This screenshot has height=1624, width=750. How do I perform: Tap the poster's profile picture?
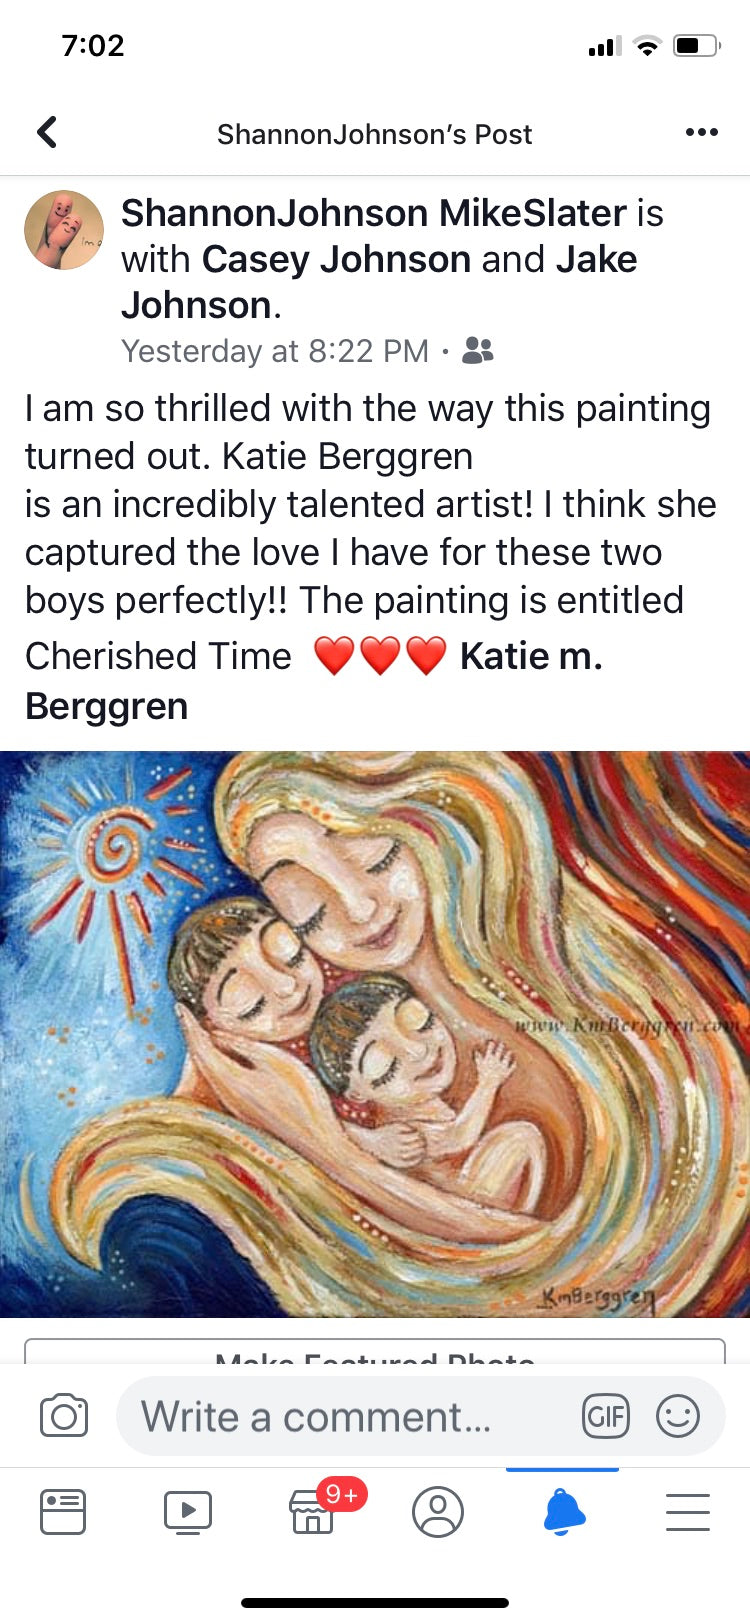[x=64, y=230]
